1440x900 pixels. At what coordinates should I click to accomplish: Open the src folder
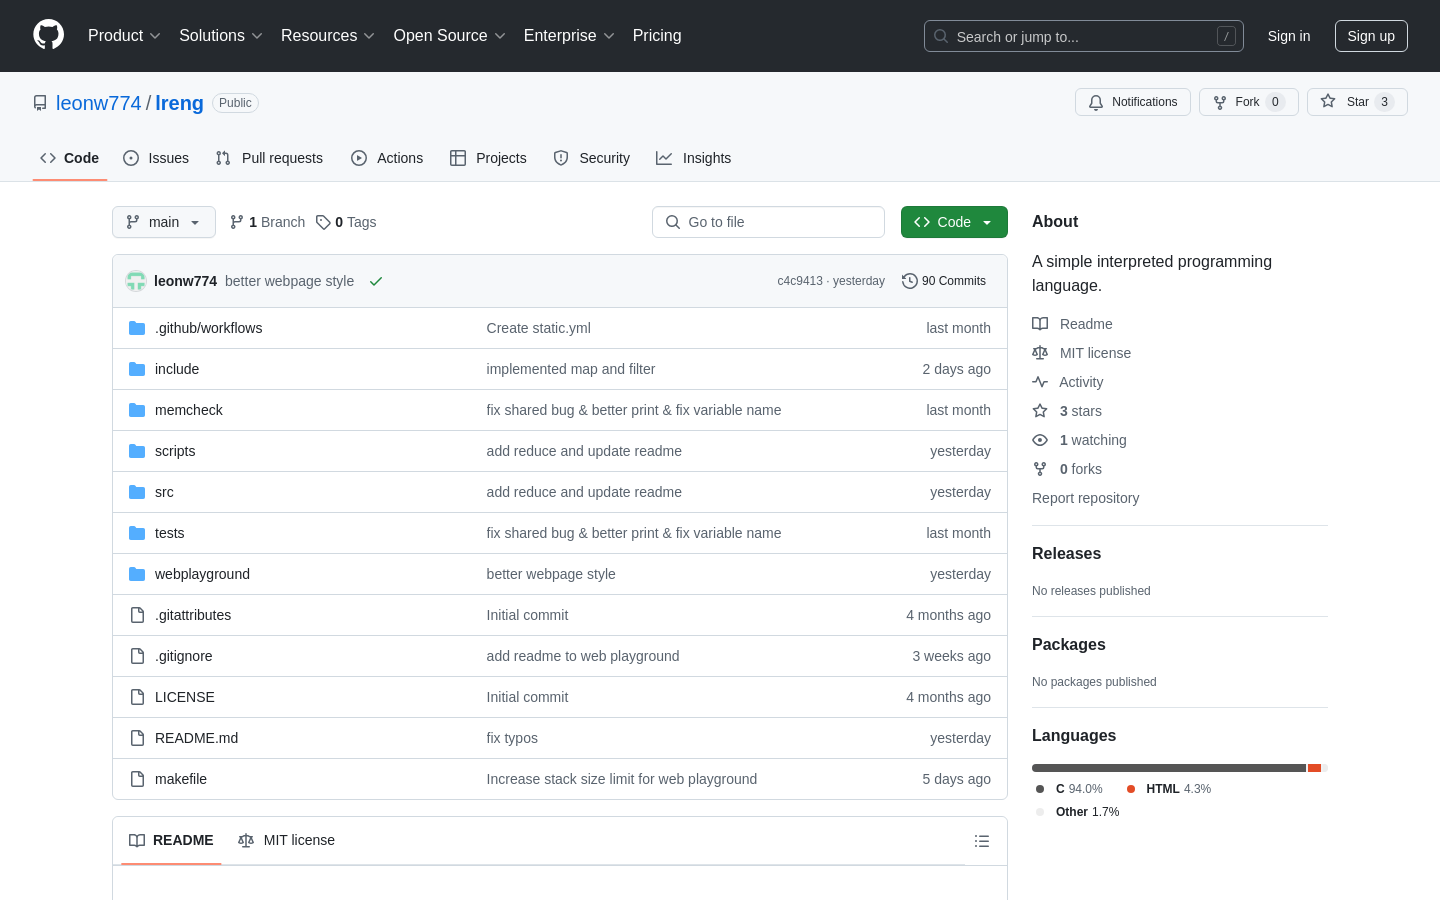[x=164, y=492]
